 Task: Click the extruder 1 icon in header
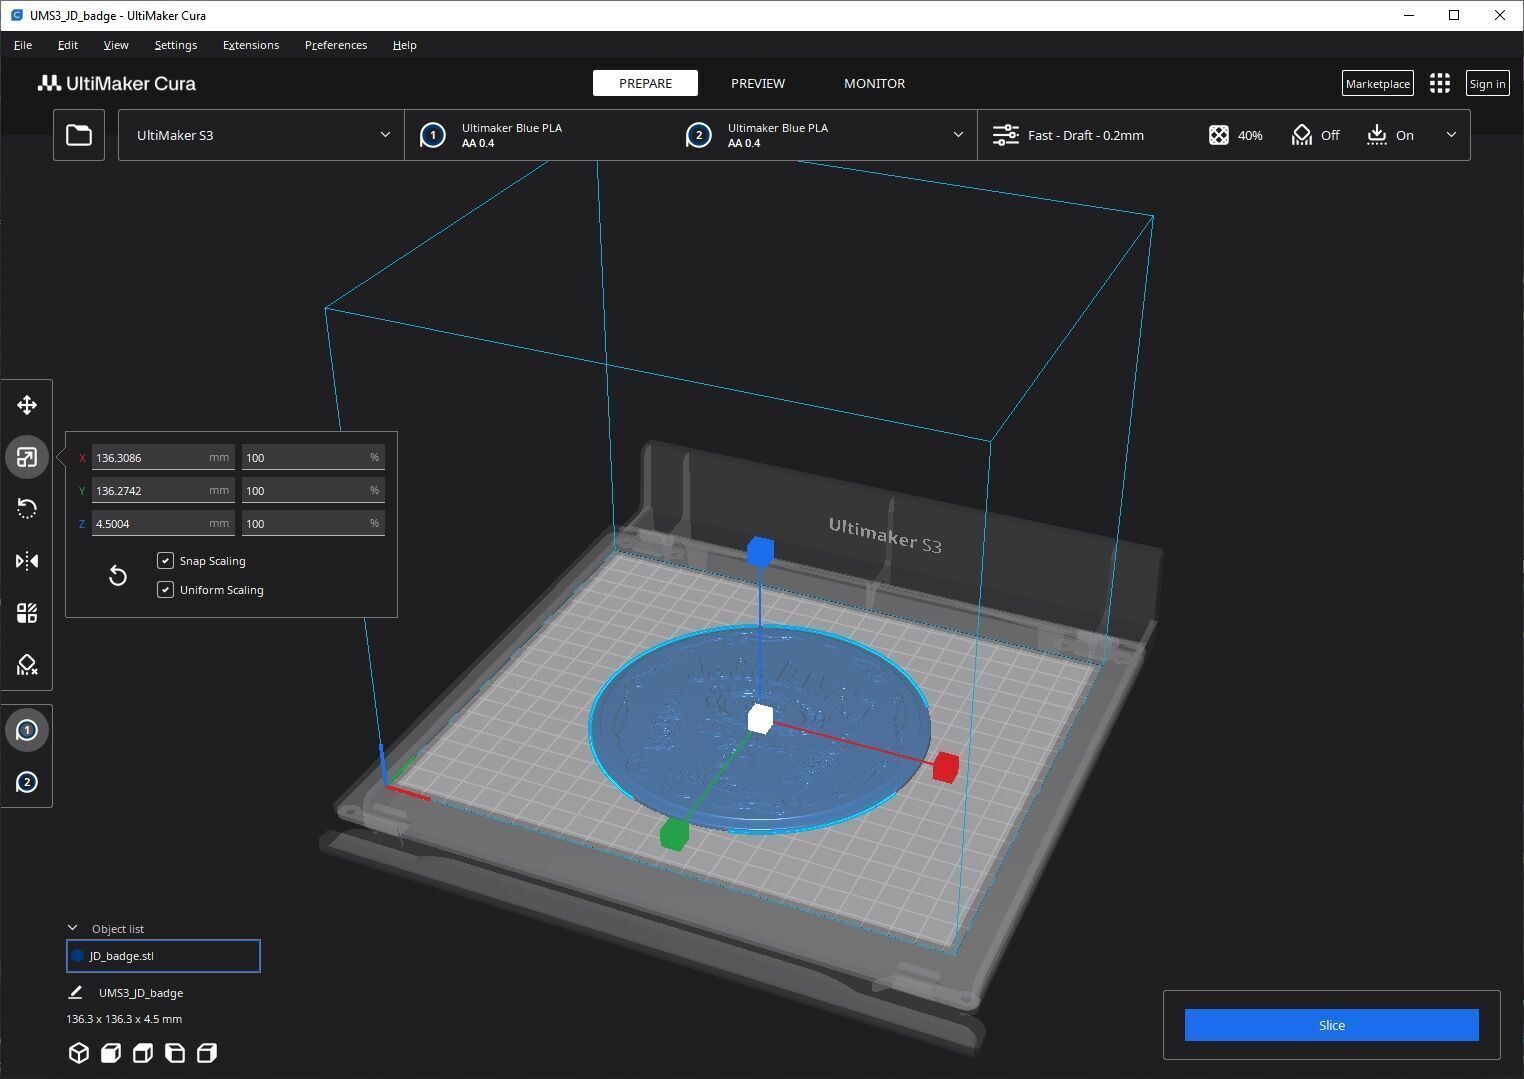(x=432, y=135)
